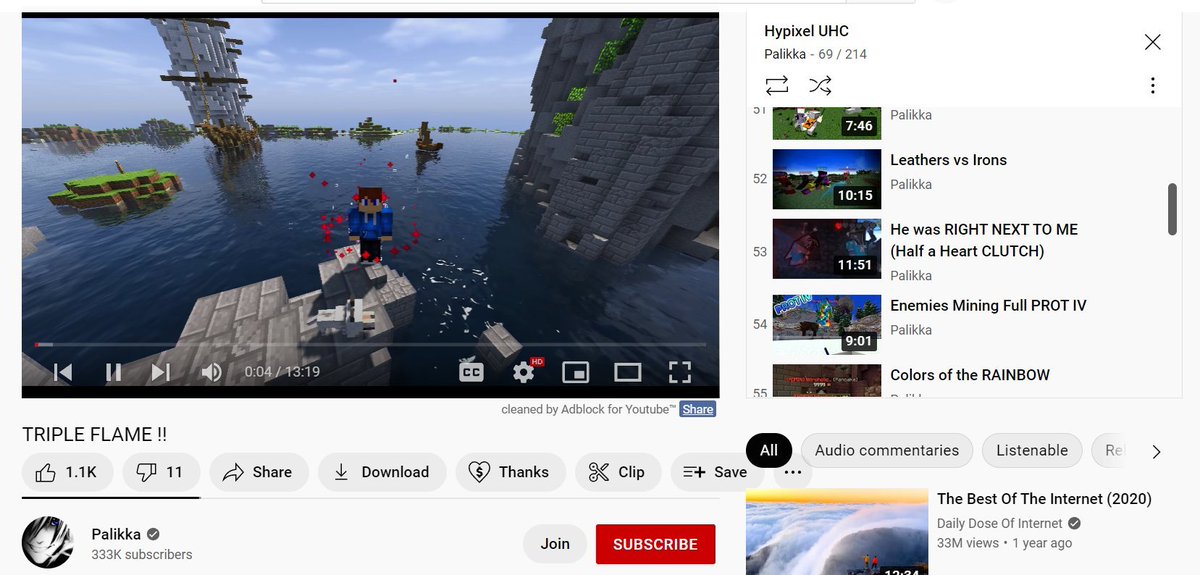Screen dimensions: 1200x575
Task: Seek on the video progress bar
Action: (x=370, y=345)
